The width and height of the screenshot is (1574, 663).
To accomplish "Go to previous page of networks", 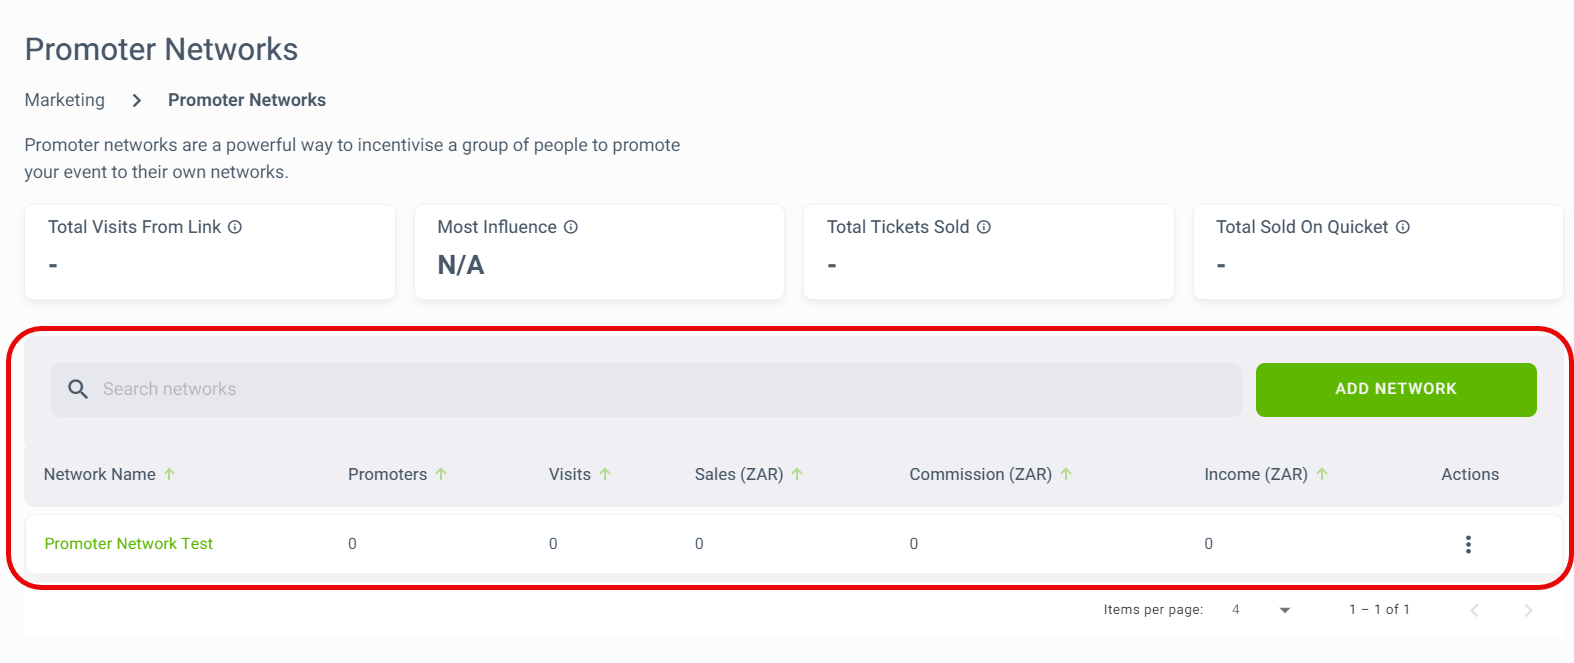I will 1474,610.
